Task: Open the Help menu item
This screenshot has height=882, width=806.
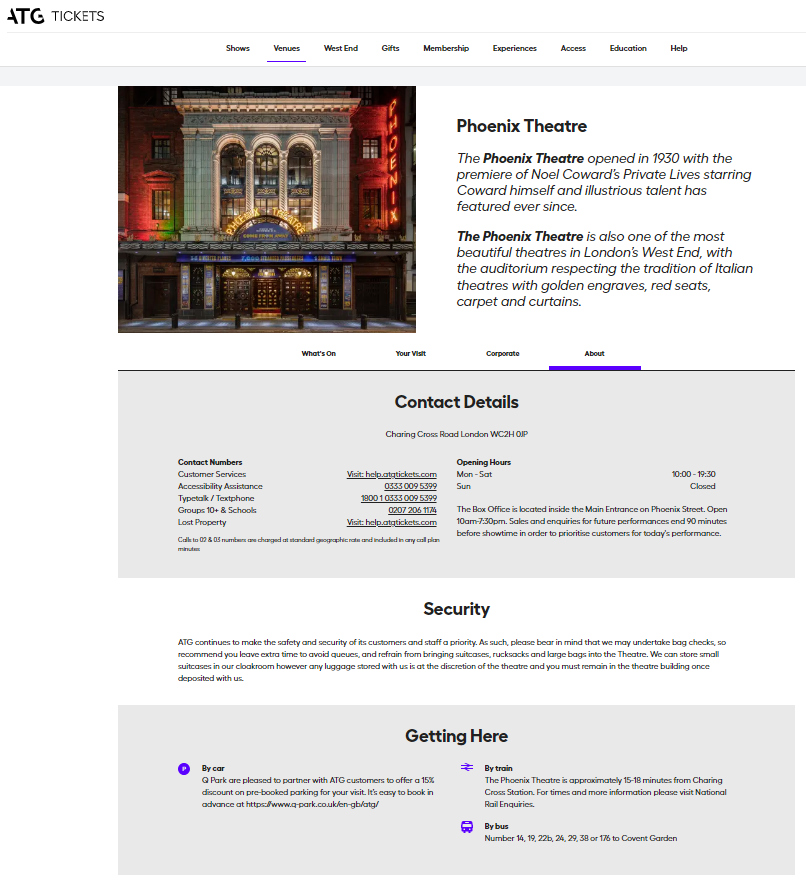Action: pos(679,48)
